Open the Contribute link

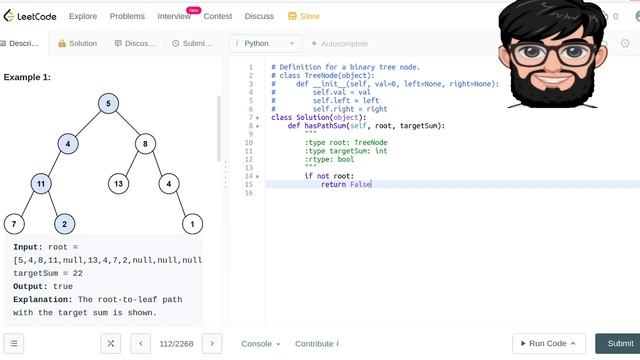317,344
